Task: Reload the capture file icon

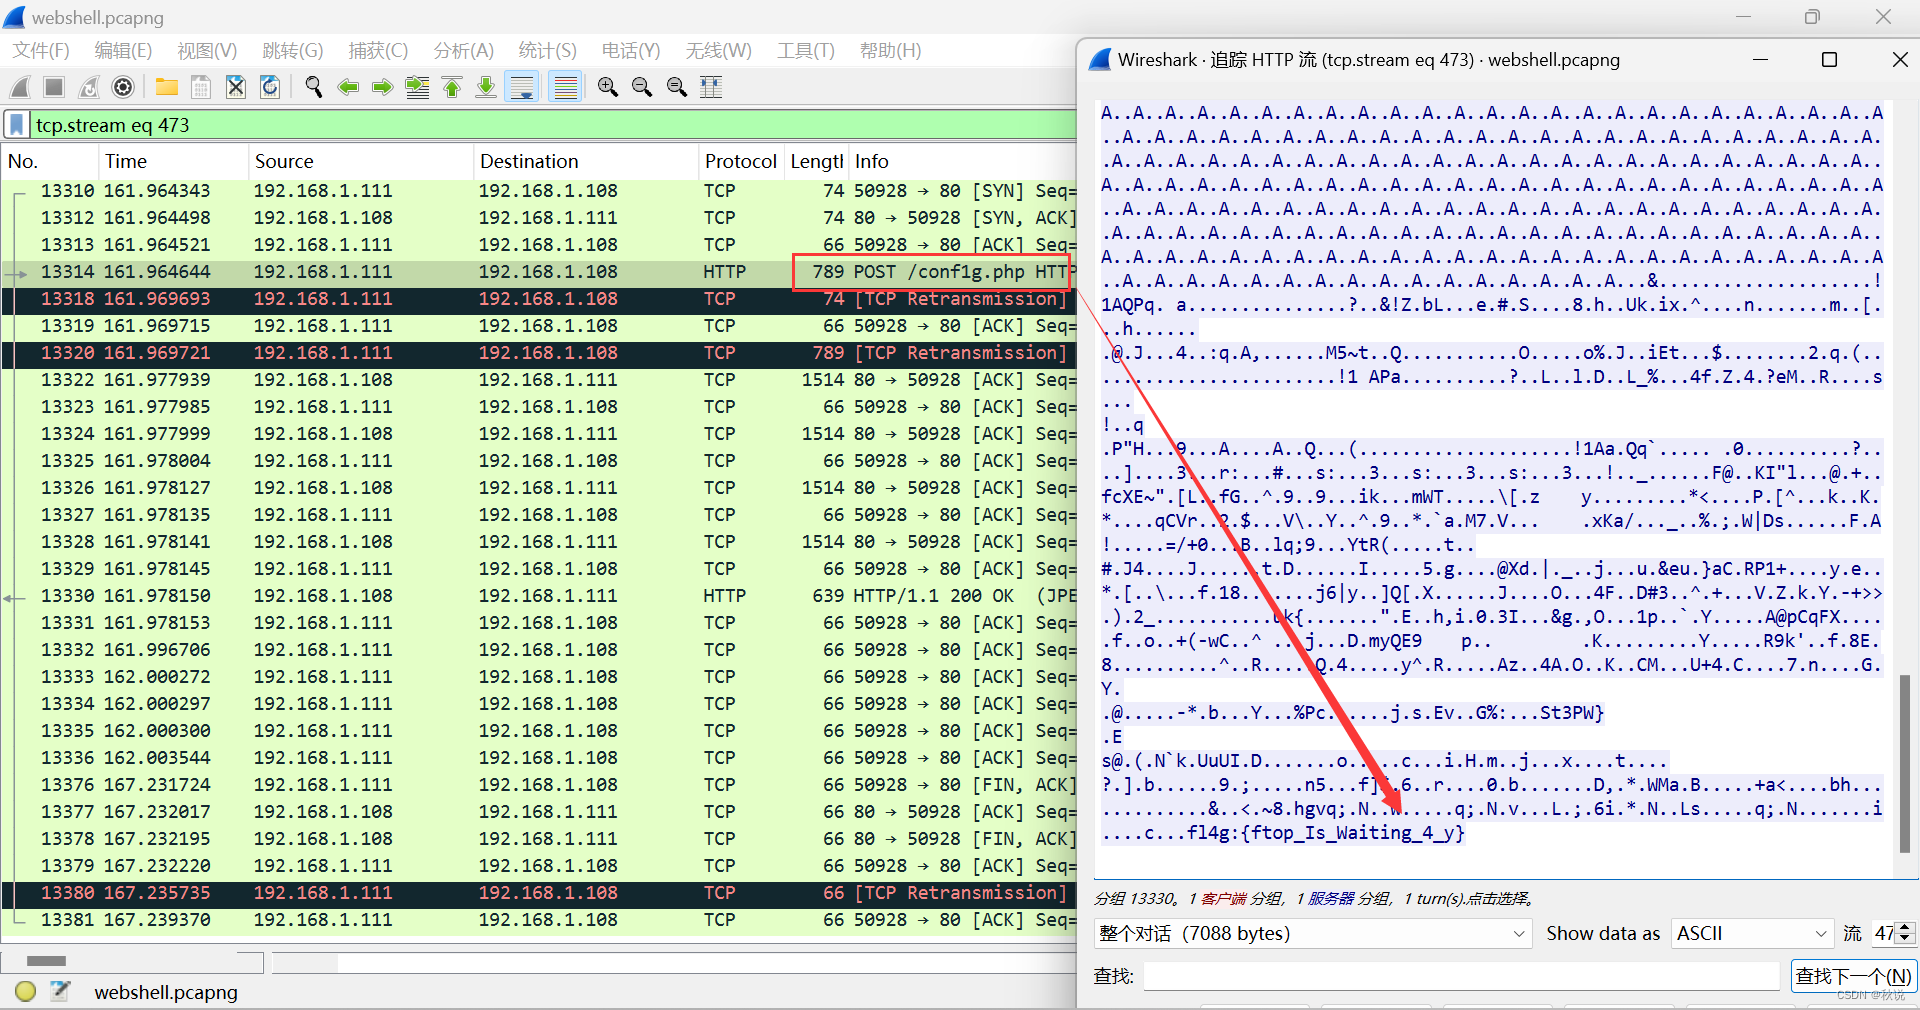Action: pos(270,87)
